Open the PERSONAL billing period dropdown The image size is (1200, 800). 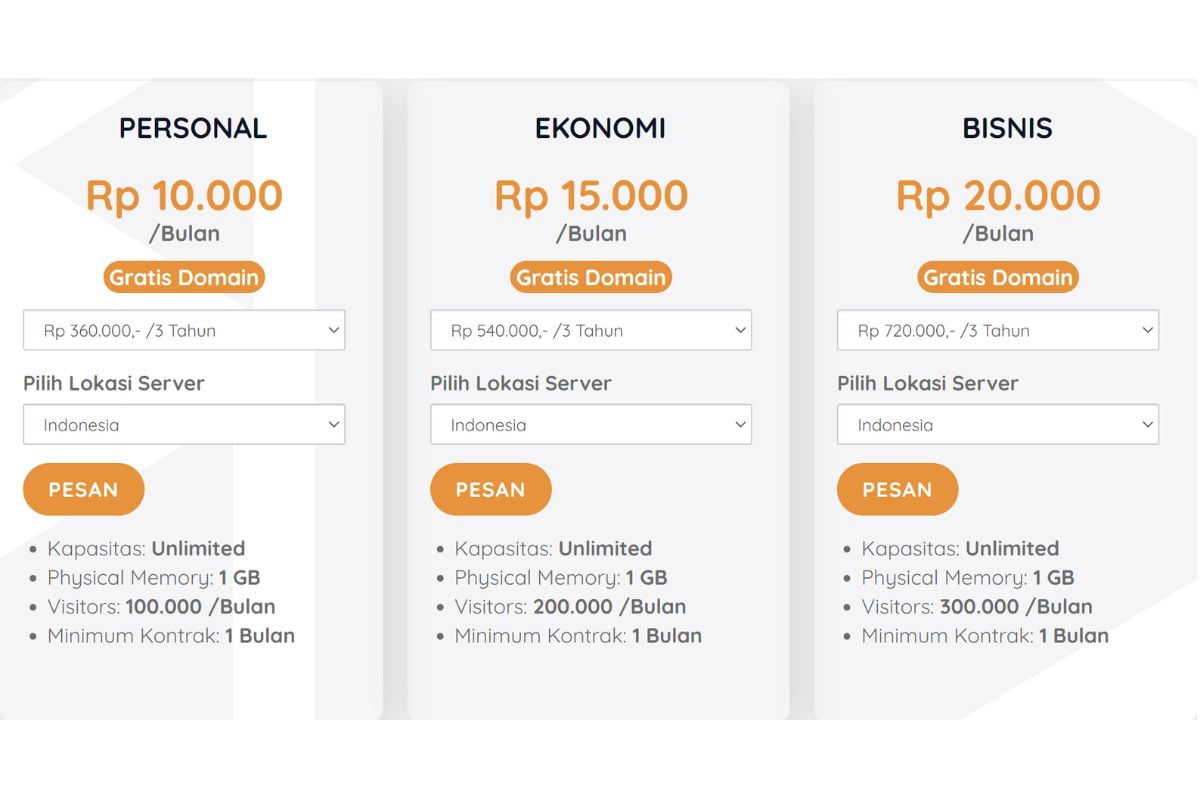click(x=184, y=330)
